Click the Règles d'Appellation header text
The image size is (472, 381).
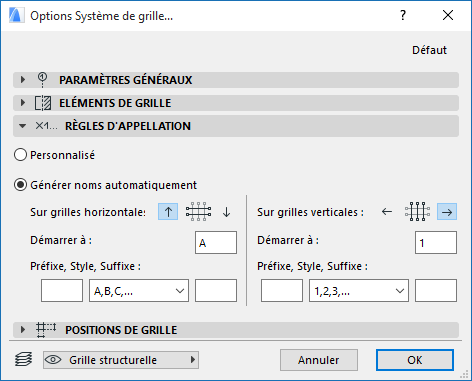click(128, 126)
